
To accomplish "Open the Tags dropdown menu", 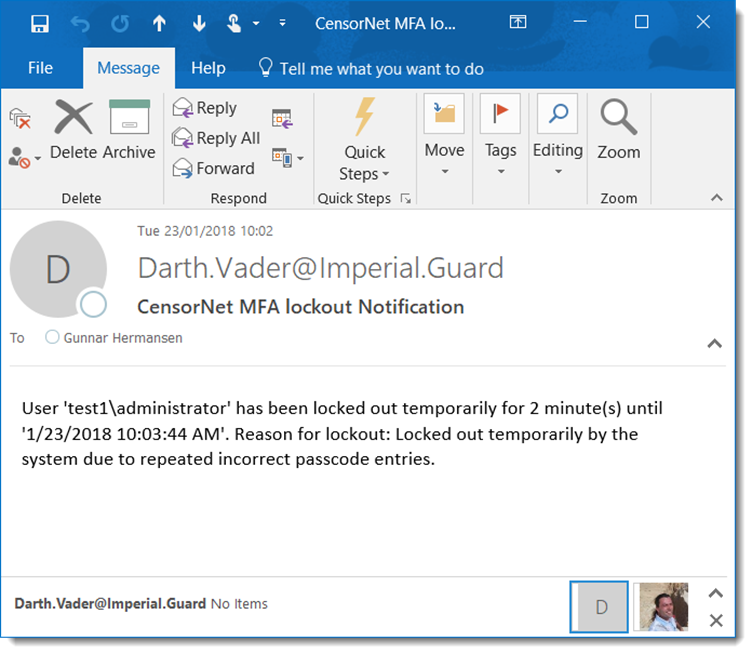I will click(500, 139).
